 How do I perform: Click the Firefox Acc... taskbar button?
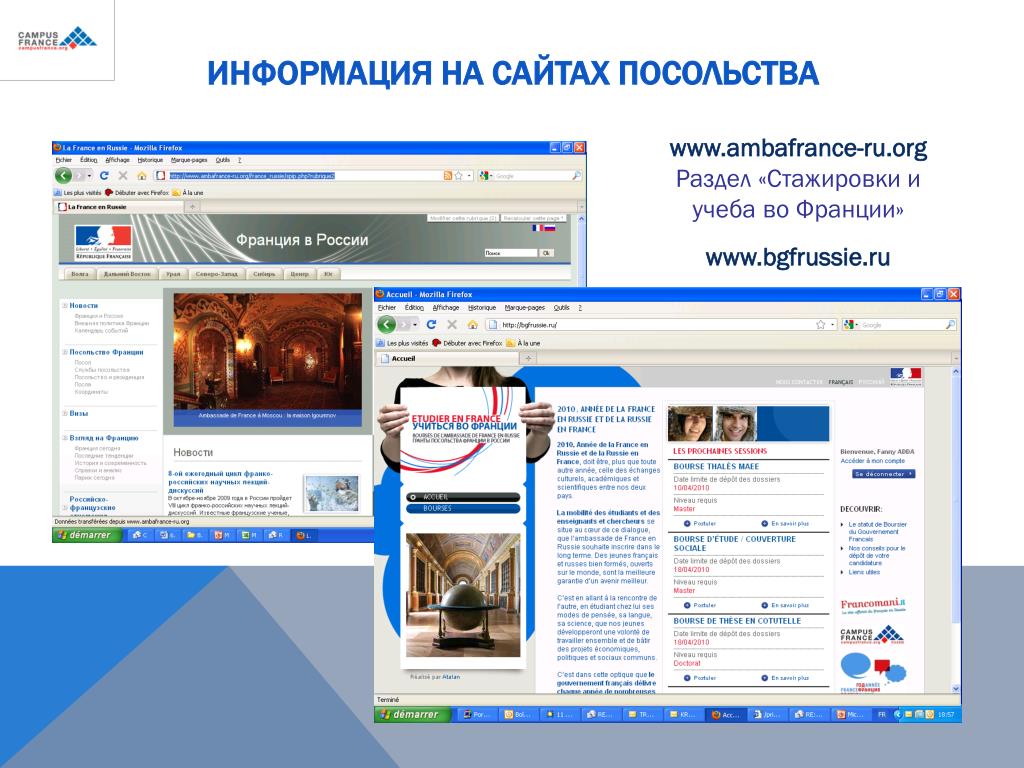point(725,714)
